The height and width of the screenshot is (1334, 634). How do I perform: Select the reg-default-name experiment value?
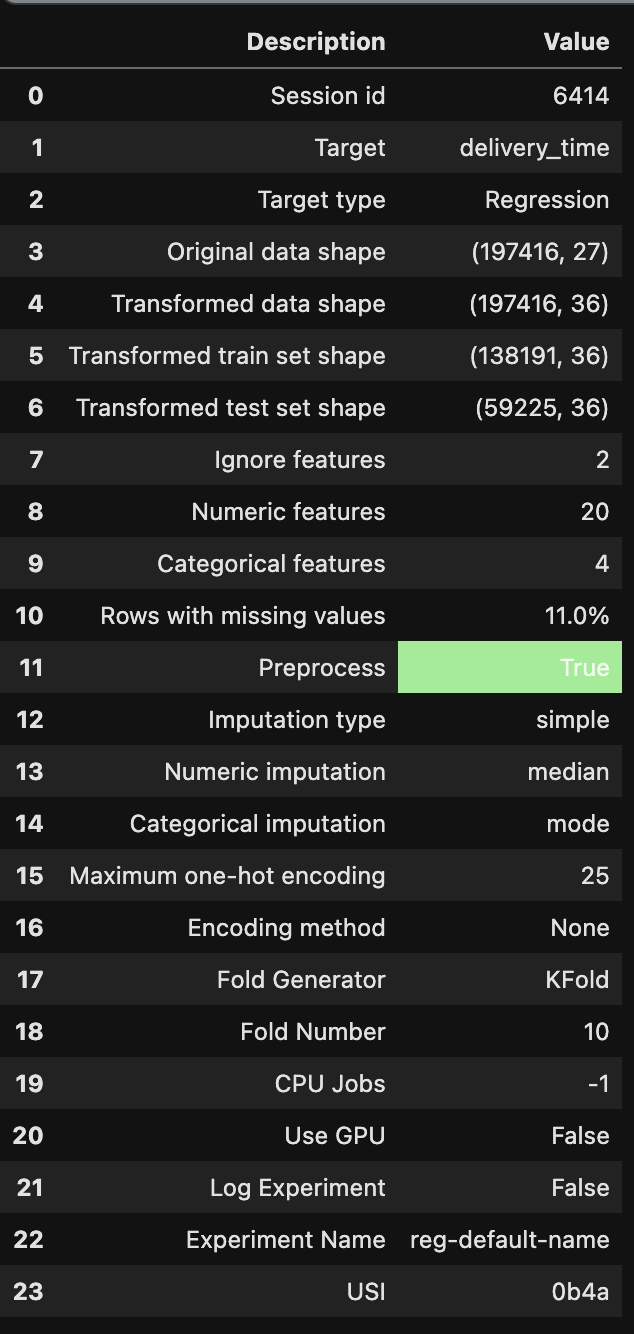click(x=510, y=1240)
